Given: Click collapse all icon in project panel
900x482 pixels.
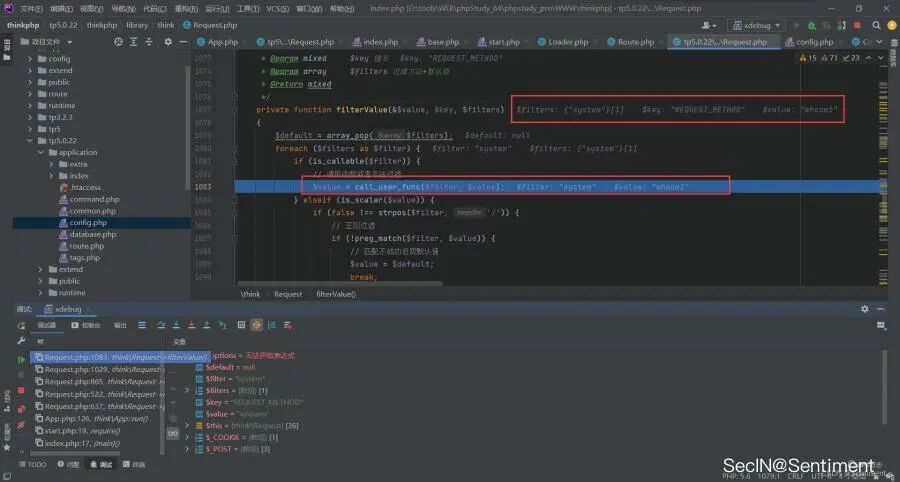Looking at the screenshot, I should click(x=149, y=42).
